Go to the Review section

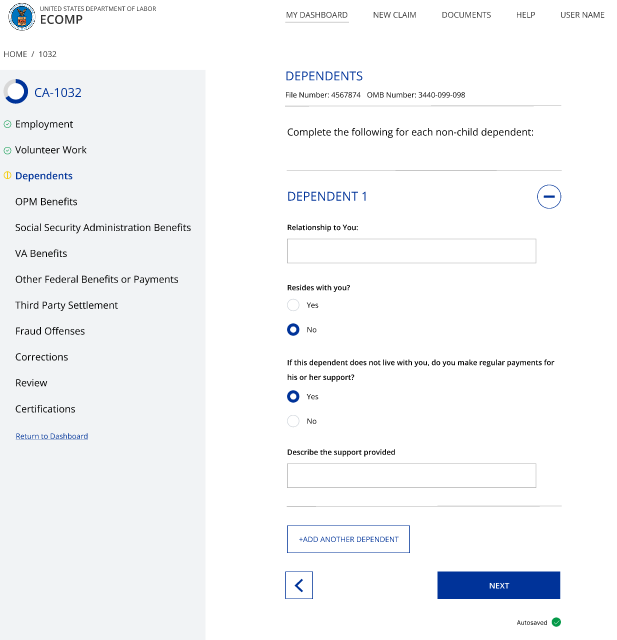coord(31,383)
